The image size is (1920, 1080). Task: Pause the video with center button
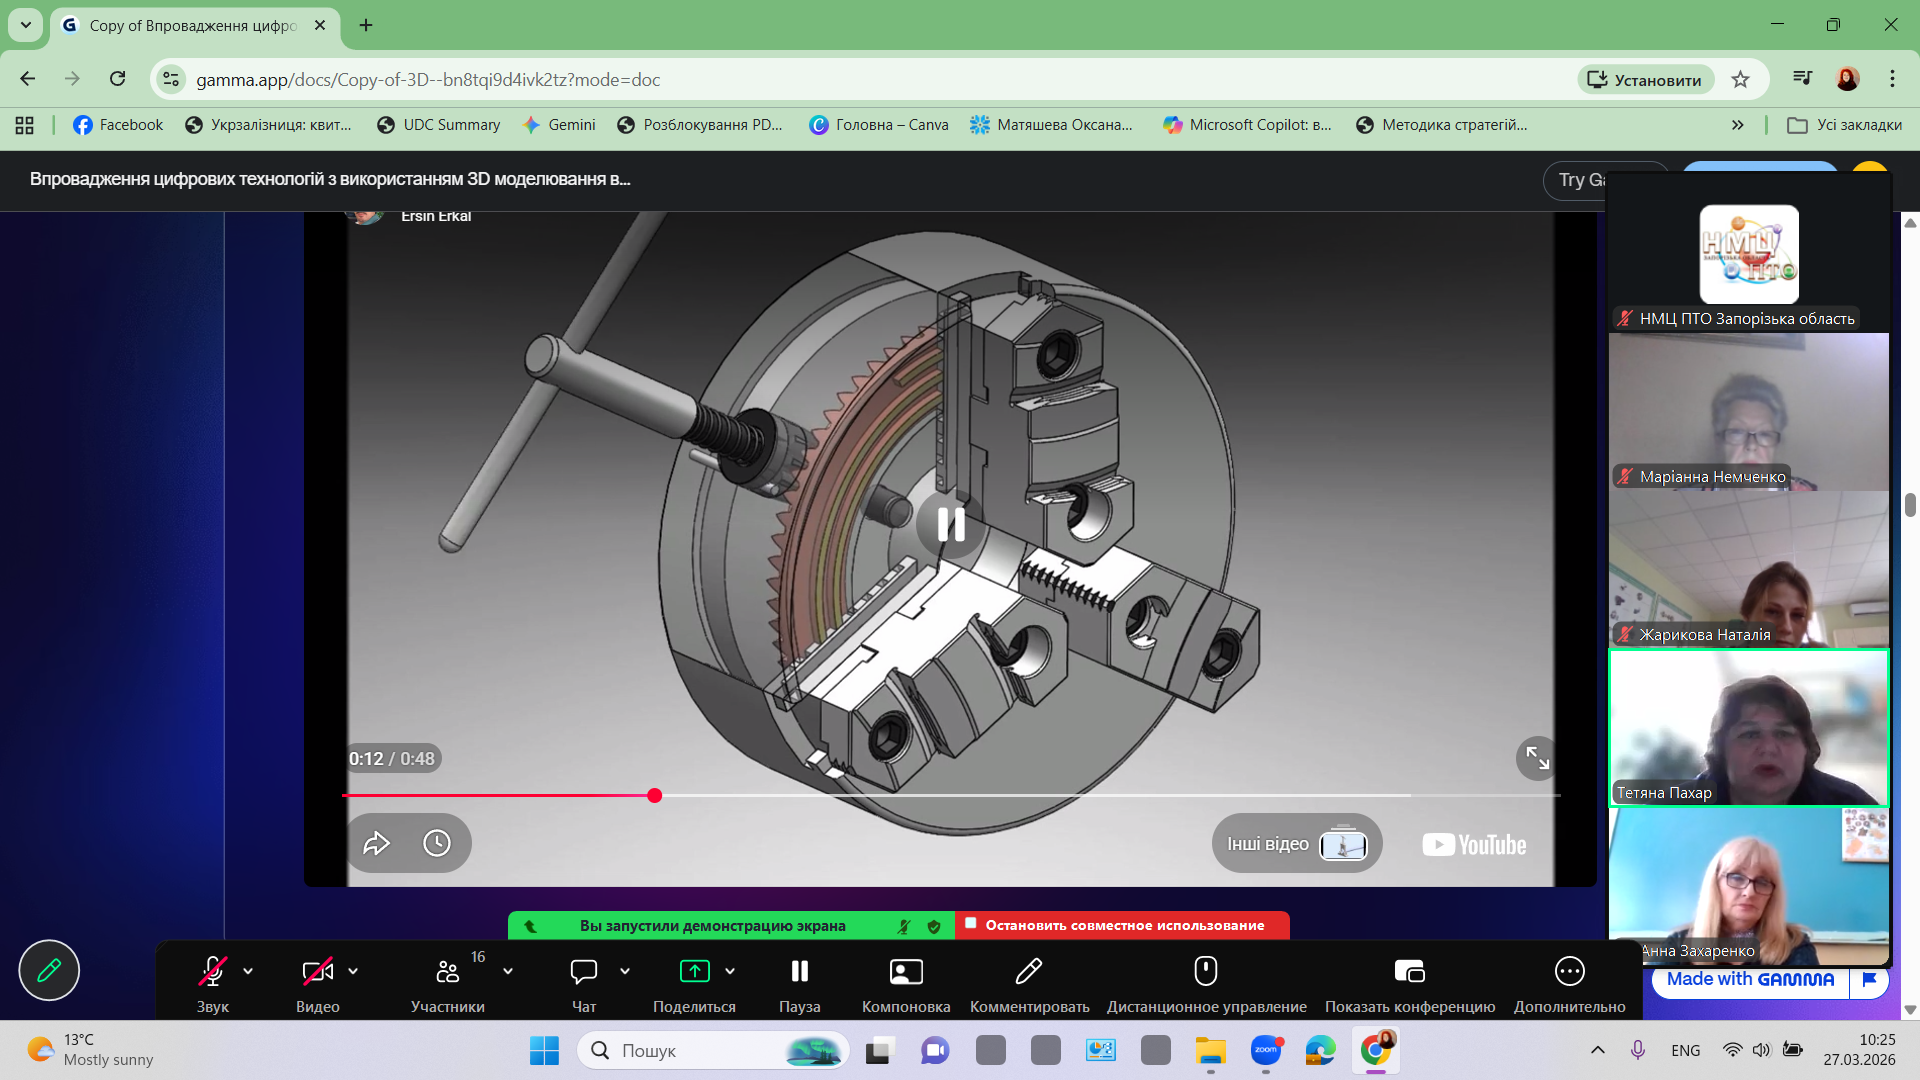(x=950, y=524)
